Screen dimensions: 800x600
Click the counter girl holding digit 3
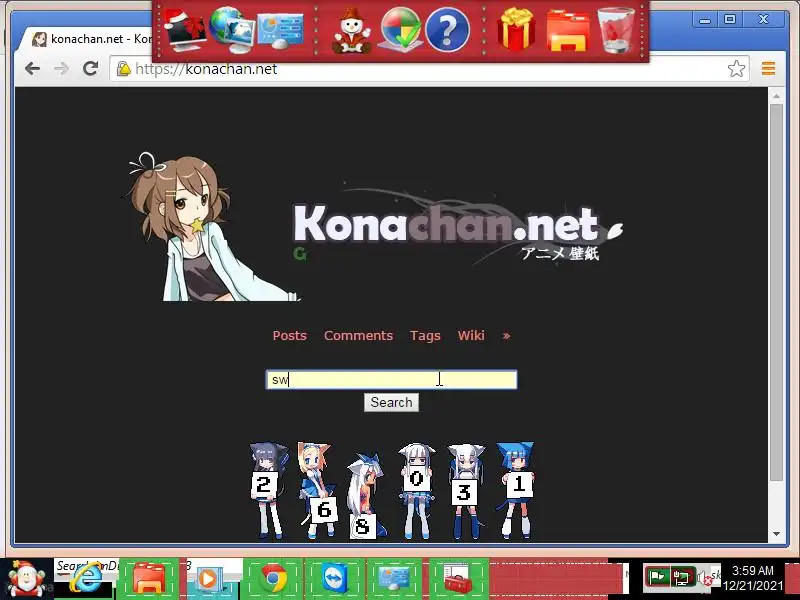pyautogui.click(x=465, y=491)
